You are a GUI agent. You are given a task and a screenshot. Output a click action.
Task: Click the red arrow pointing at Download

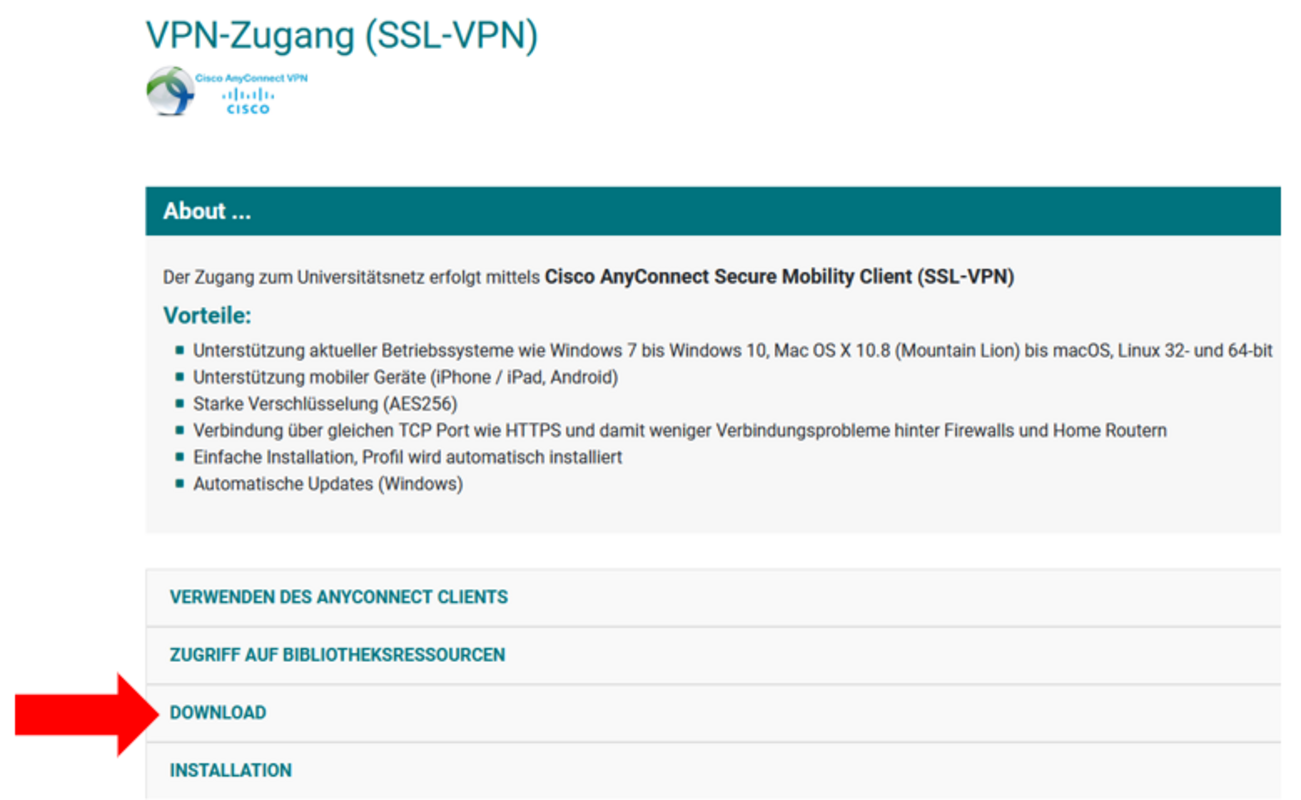[80, 713]
